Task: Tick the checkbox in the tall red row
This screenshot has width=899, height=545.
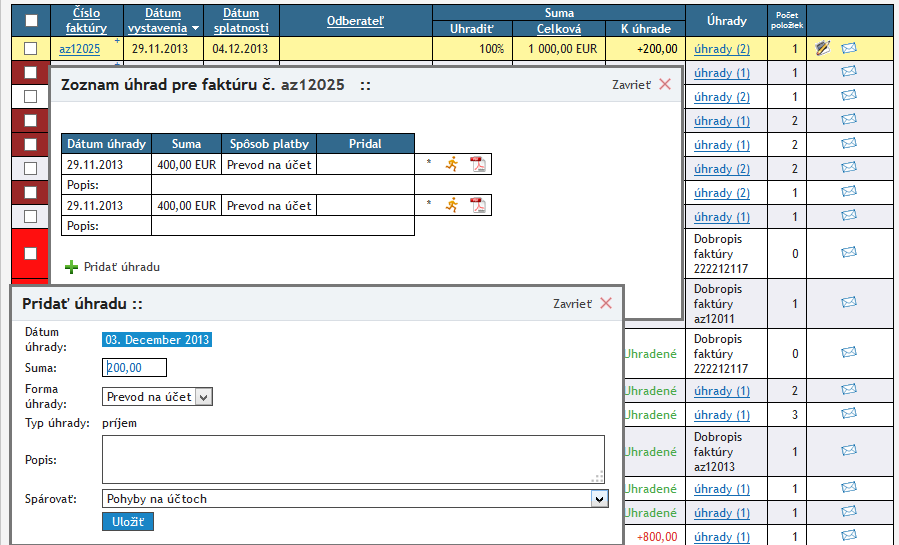Action: (x=31, y=253)
